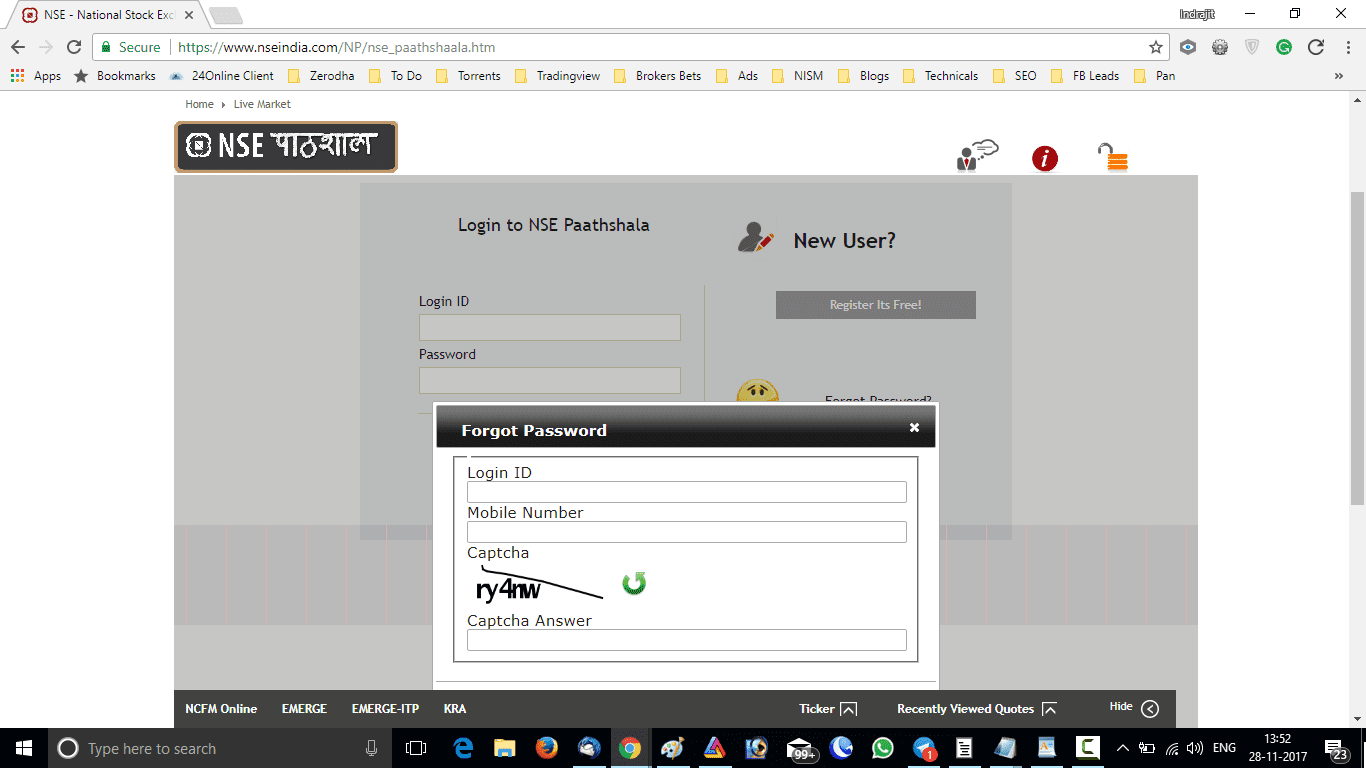The image size is (1366, 768).
Task: Click the Login ID field in Forgot Password
Action: click(686, 492)
